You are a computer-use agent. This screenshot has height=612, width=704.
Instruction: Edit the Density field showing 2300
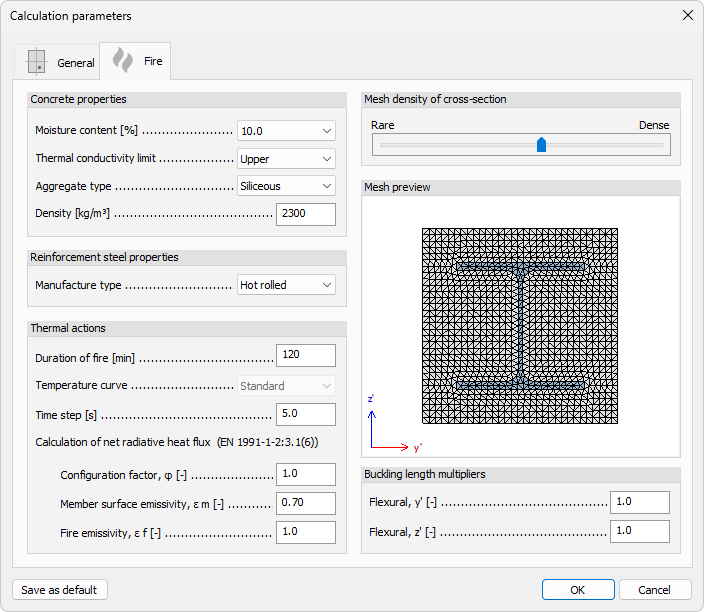pyautogui.click(x=306, y=214)
